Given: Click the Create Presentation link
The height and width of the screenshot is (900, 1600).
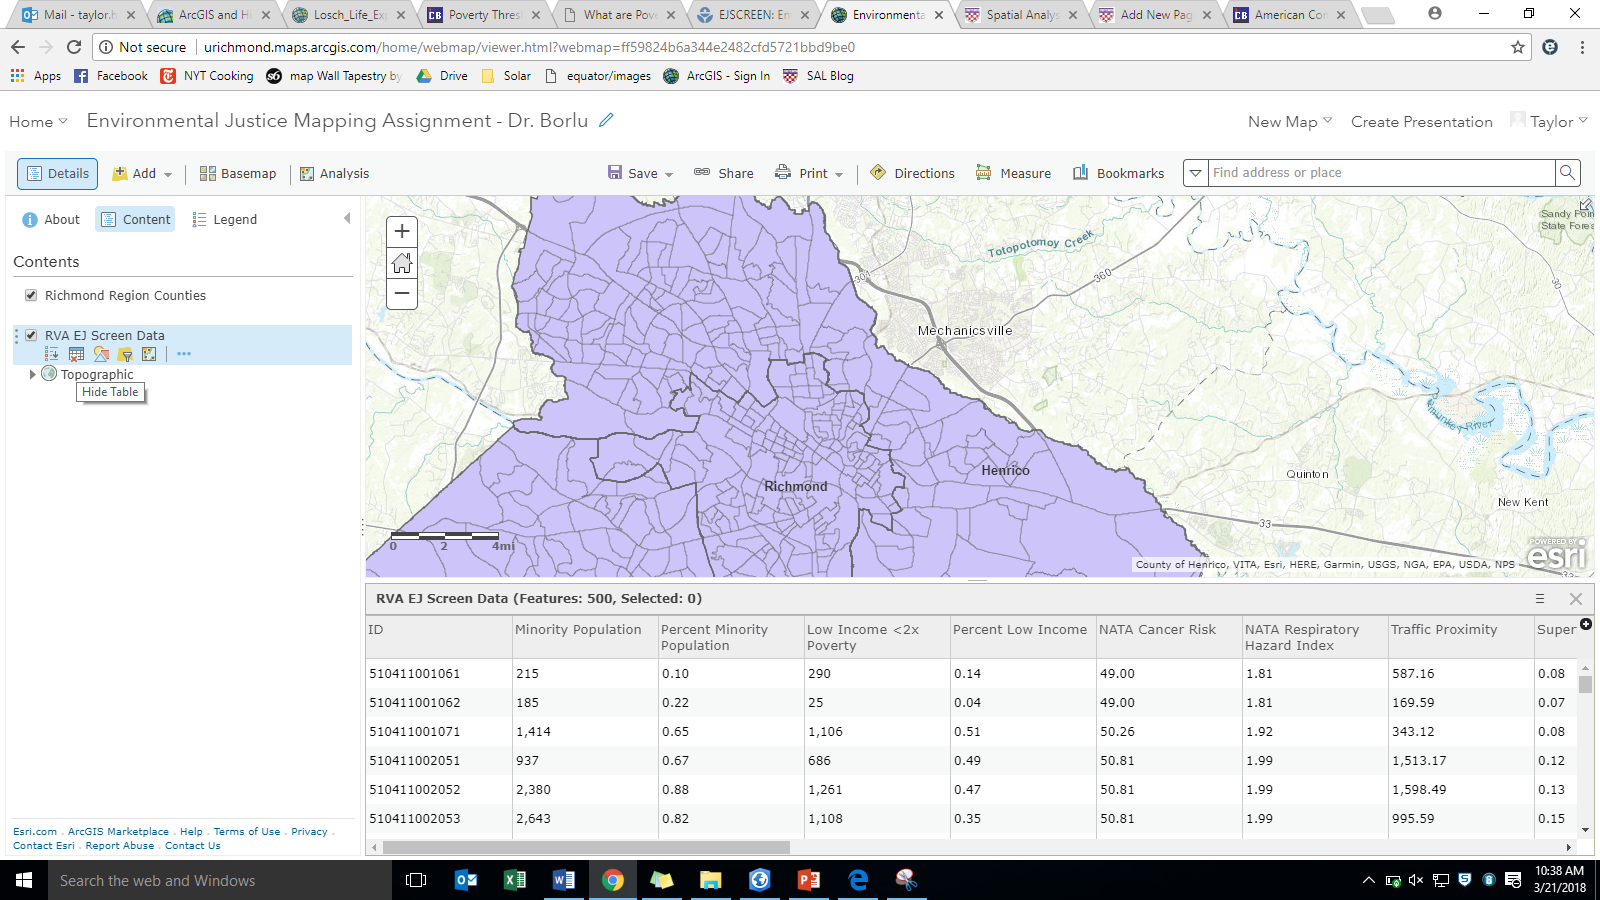Looking at the screenshot, I should tap(1420, 121).
